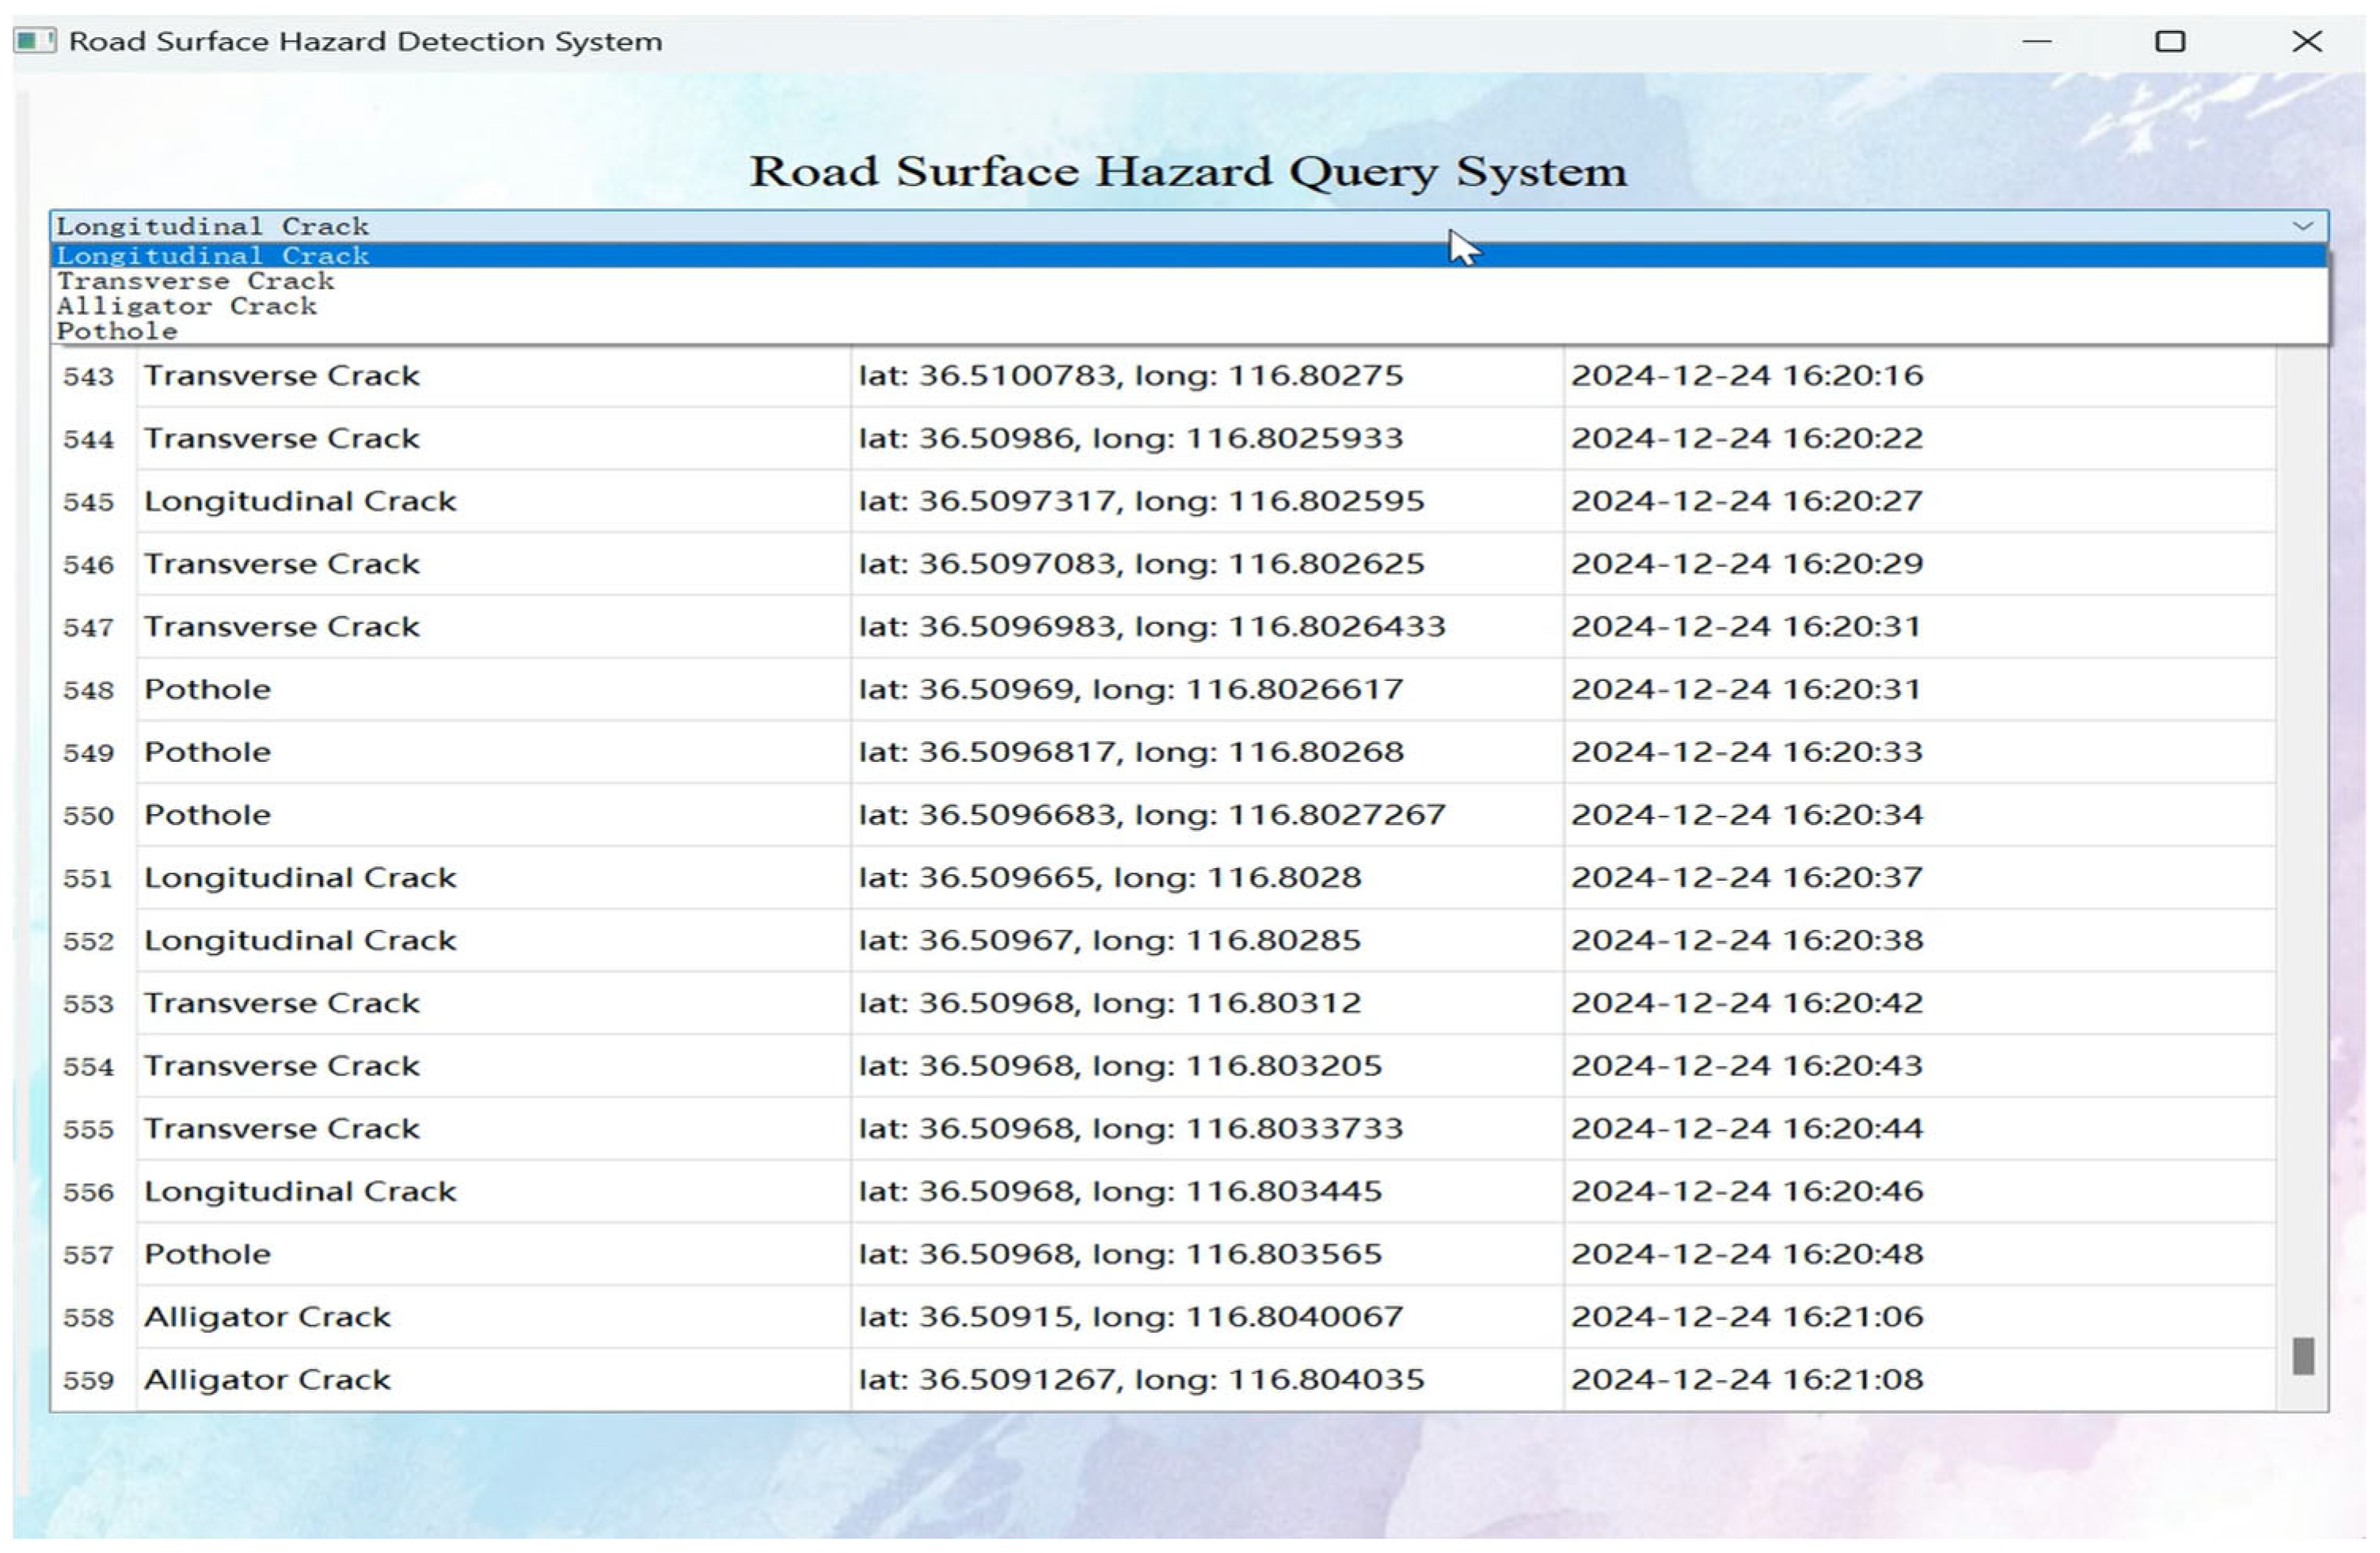The image size is (2380, 1553).
Task: Open the hazard type combo box arrow
Action: (x=2303, y=226)
